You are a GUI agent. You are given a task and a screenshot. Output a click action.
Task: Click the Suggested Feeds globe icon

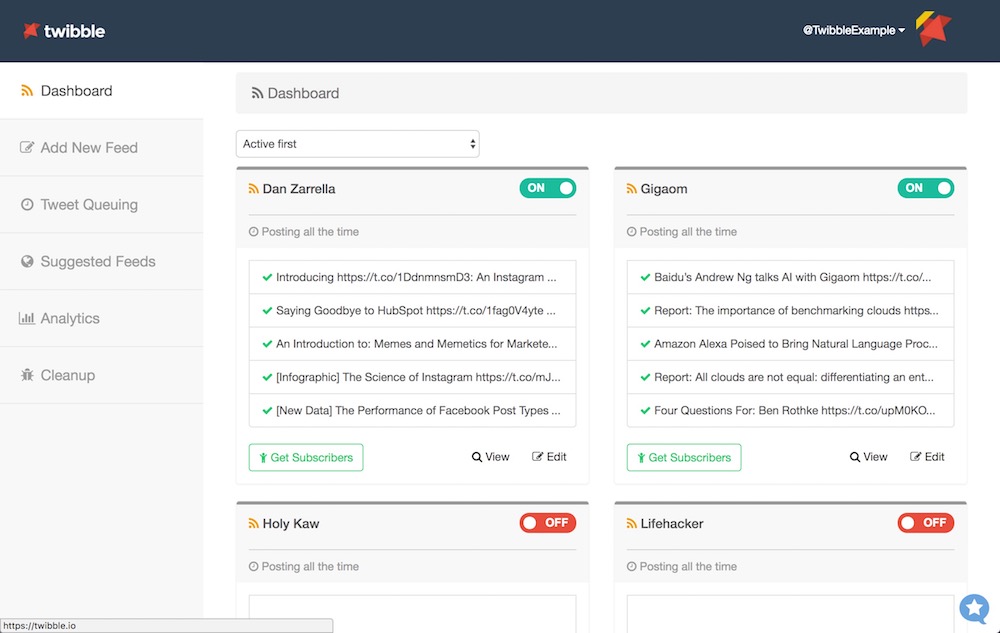coord(27,261)
